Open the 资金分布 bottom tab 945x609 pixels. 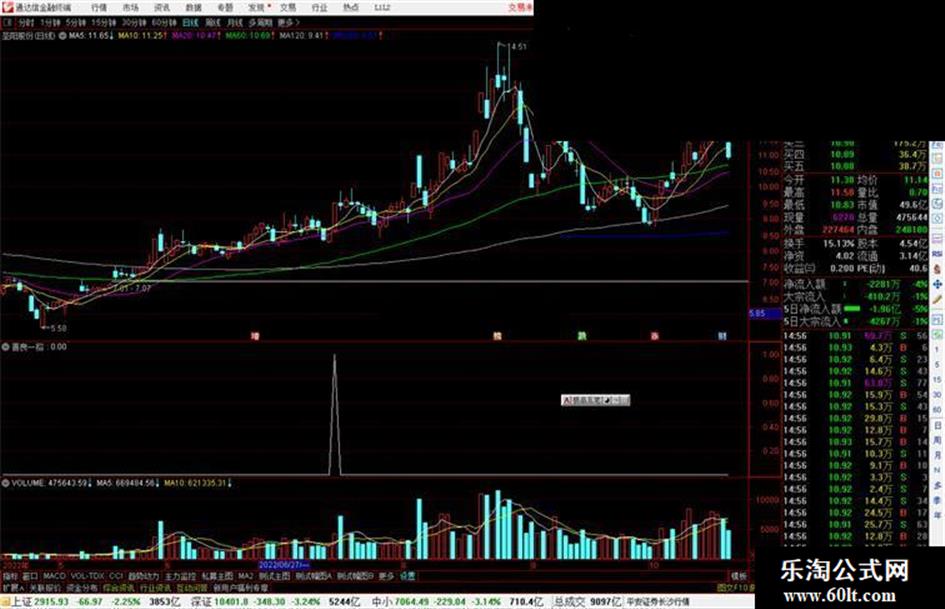pos(82,587)
